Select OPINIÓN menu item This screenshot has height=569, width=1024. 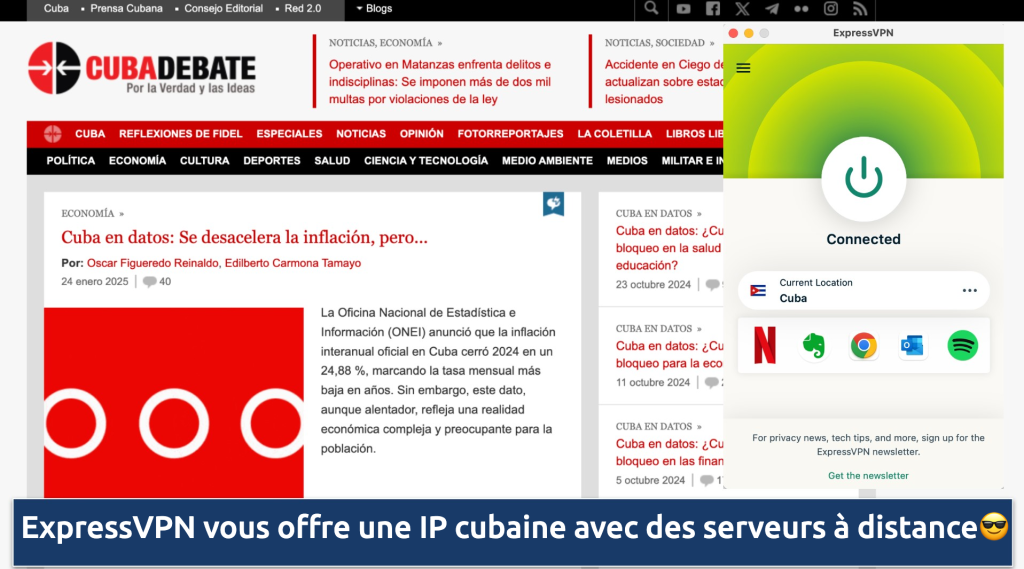[x=422, y=134]
